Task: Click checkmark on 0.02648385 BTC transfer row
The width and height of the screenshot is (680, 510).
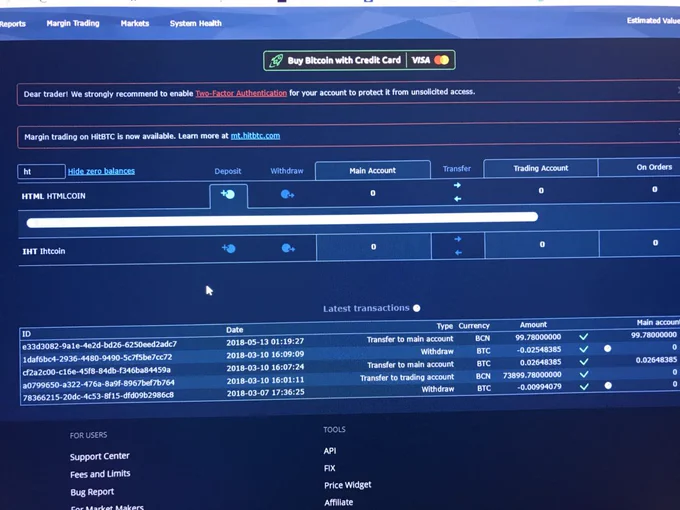Action: (584, 361)
